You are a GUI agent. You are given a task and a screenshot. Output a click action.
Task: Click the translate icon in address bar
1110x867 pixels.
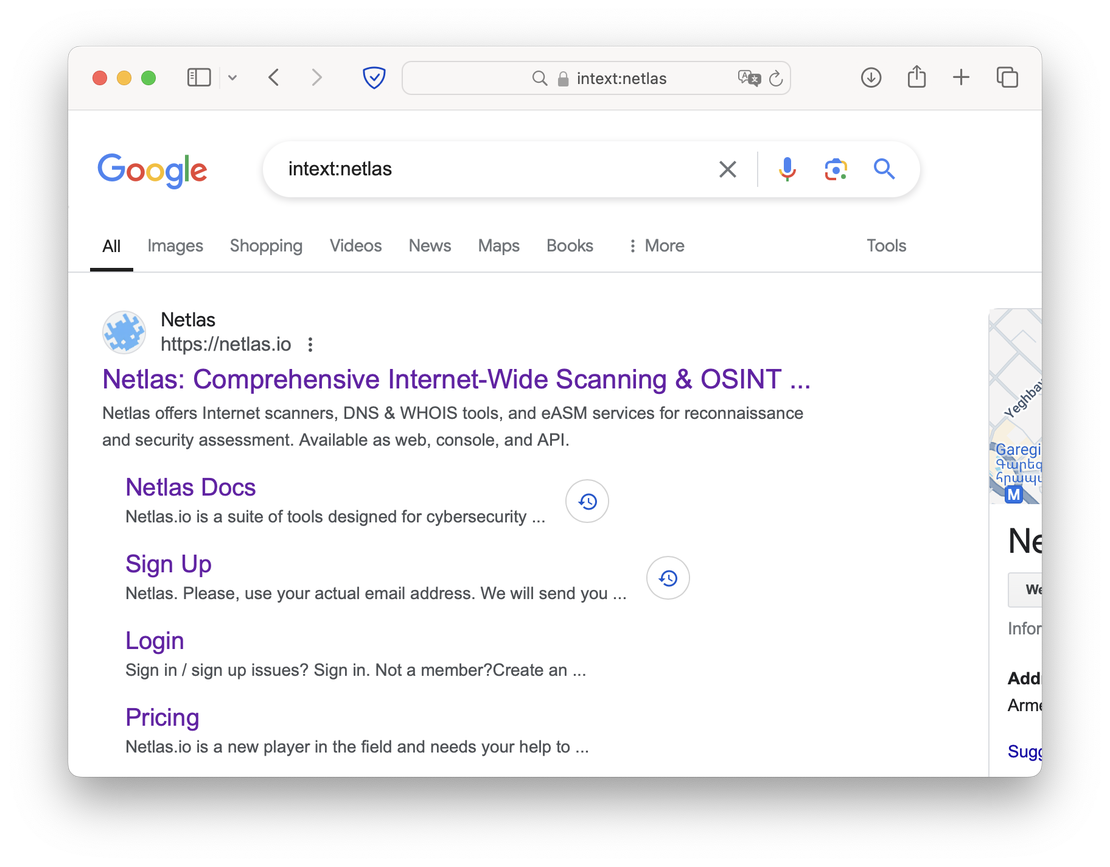pyautogui.click(x=748, y=78)
